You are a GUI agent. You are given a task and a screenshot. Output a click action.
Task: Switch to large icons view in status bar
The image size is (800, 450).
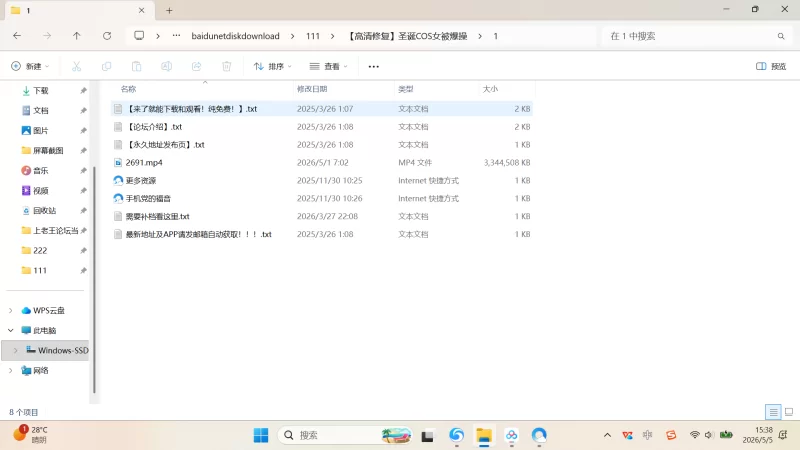click(x=789, y=412)
